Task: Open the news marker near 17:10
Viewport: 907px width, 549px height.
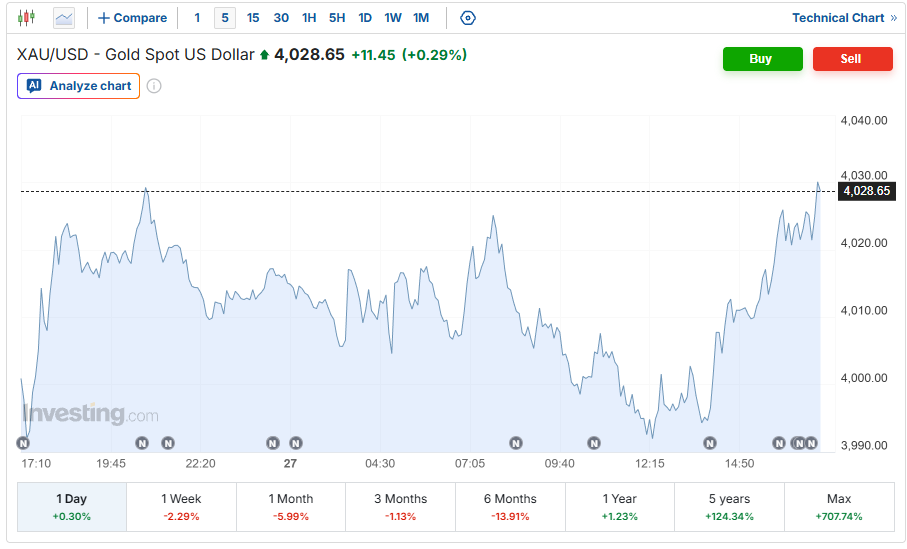Action: tap(23, 443)
